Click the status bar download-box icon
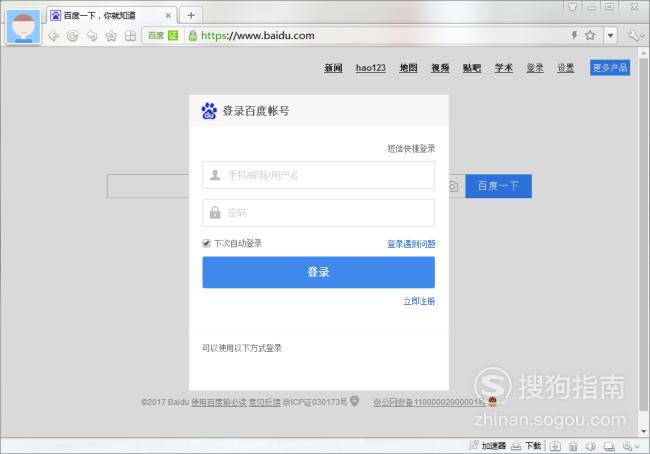 (555, 446)
